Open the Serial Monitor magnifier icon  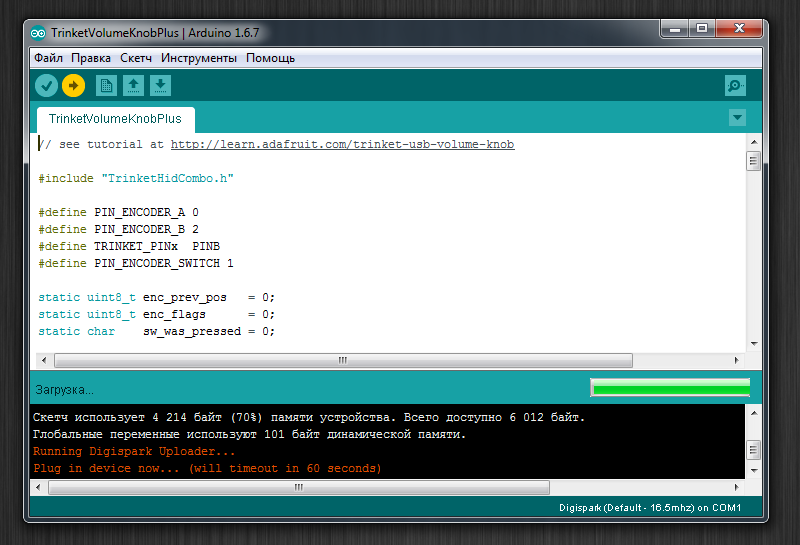pos(735,86)
